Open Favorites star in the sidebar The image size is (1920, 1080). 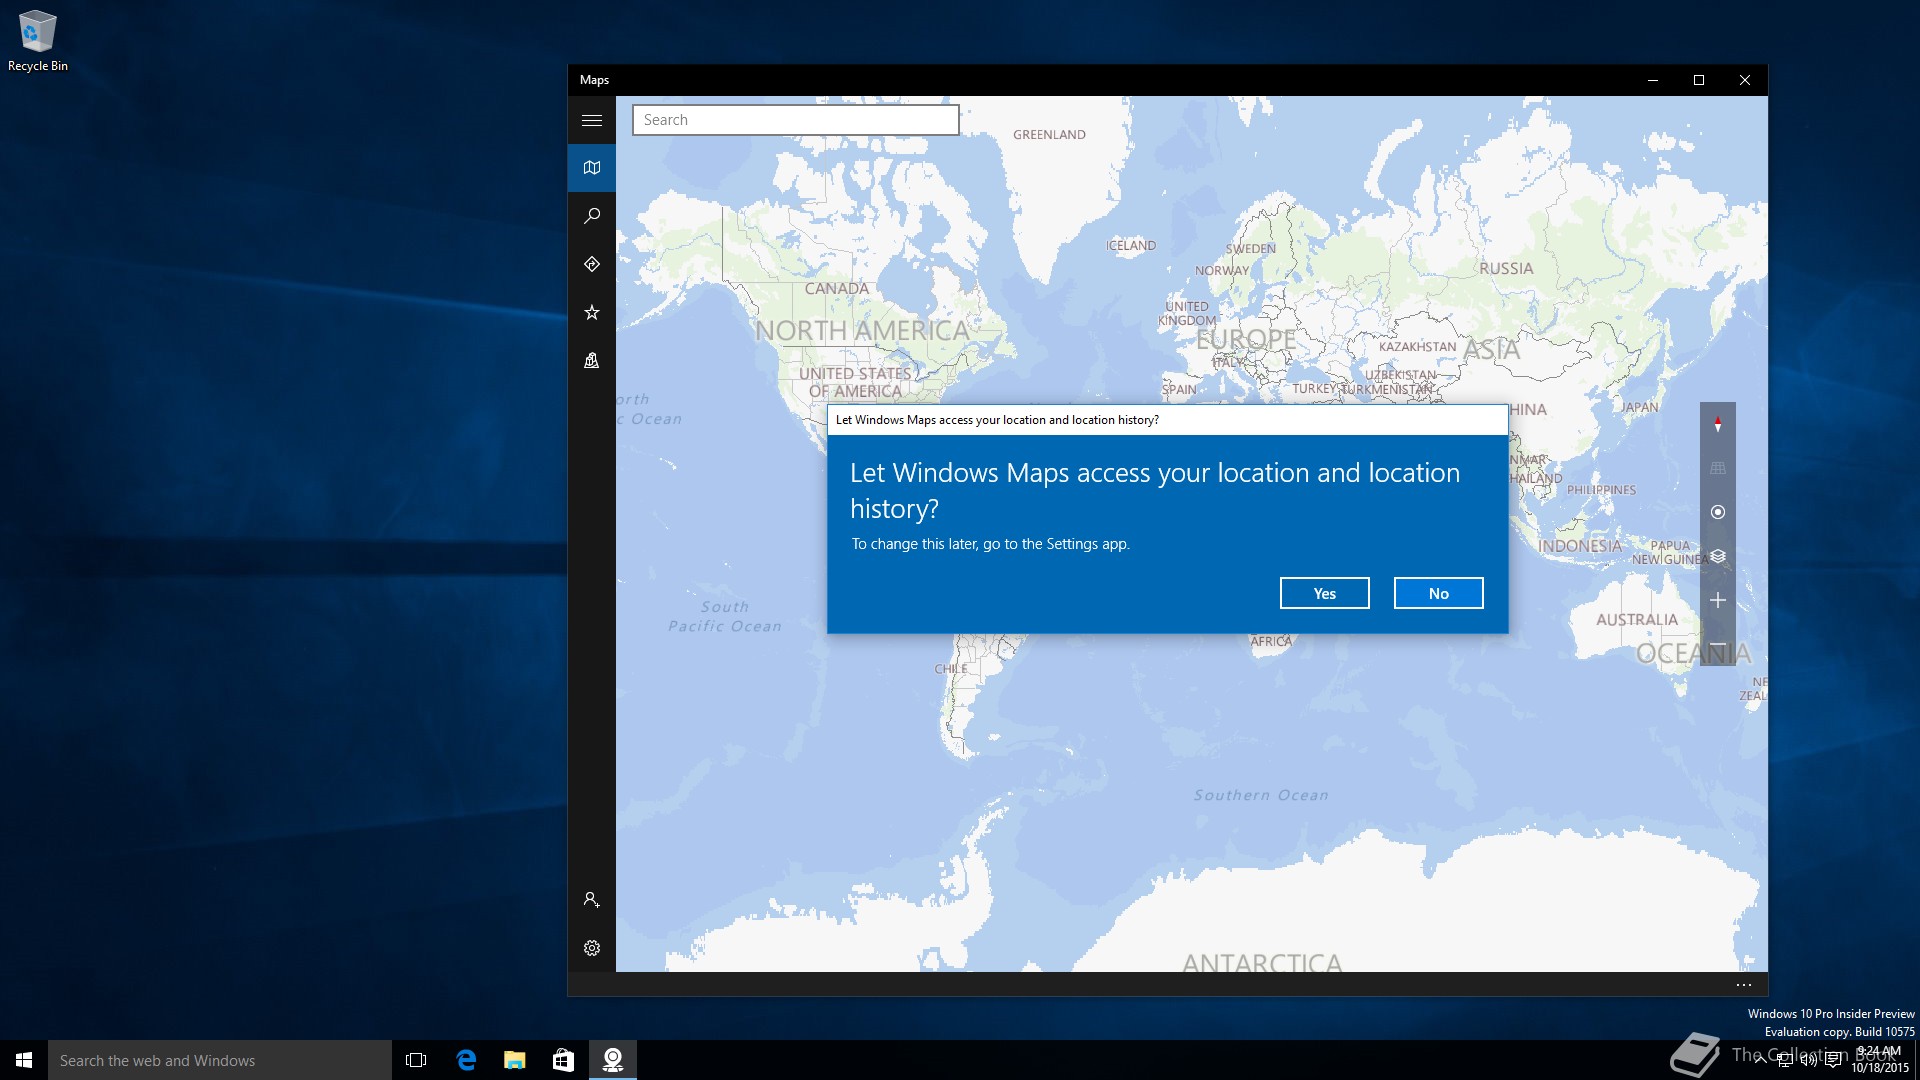(592, 312)
